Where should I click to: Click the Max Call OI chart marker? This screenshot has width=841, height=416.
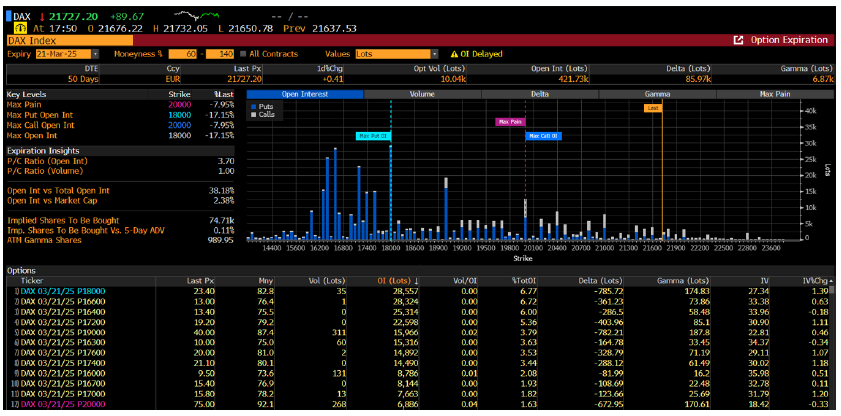coord(543,136)
